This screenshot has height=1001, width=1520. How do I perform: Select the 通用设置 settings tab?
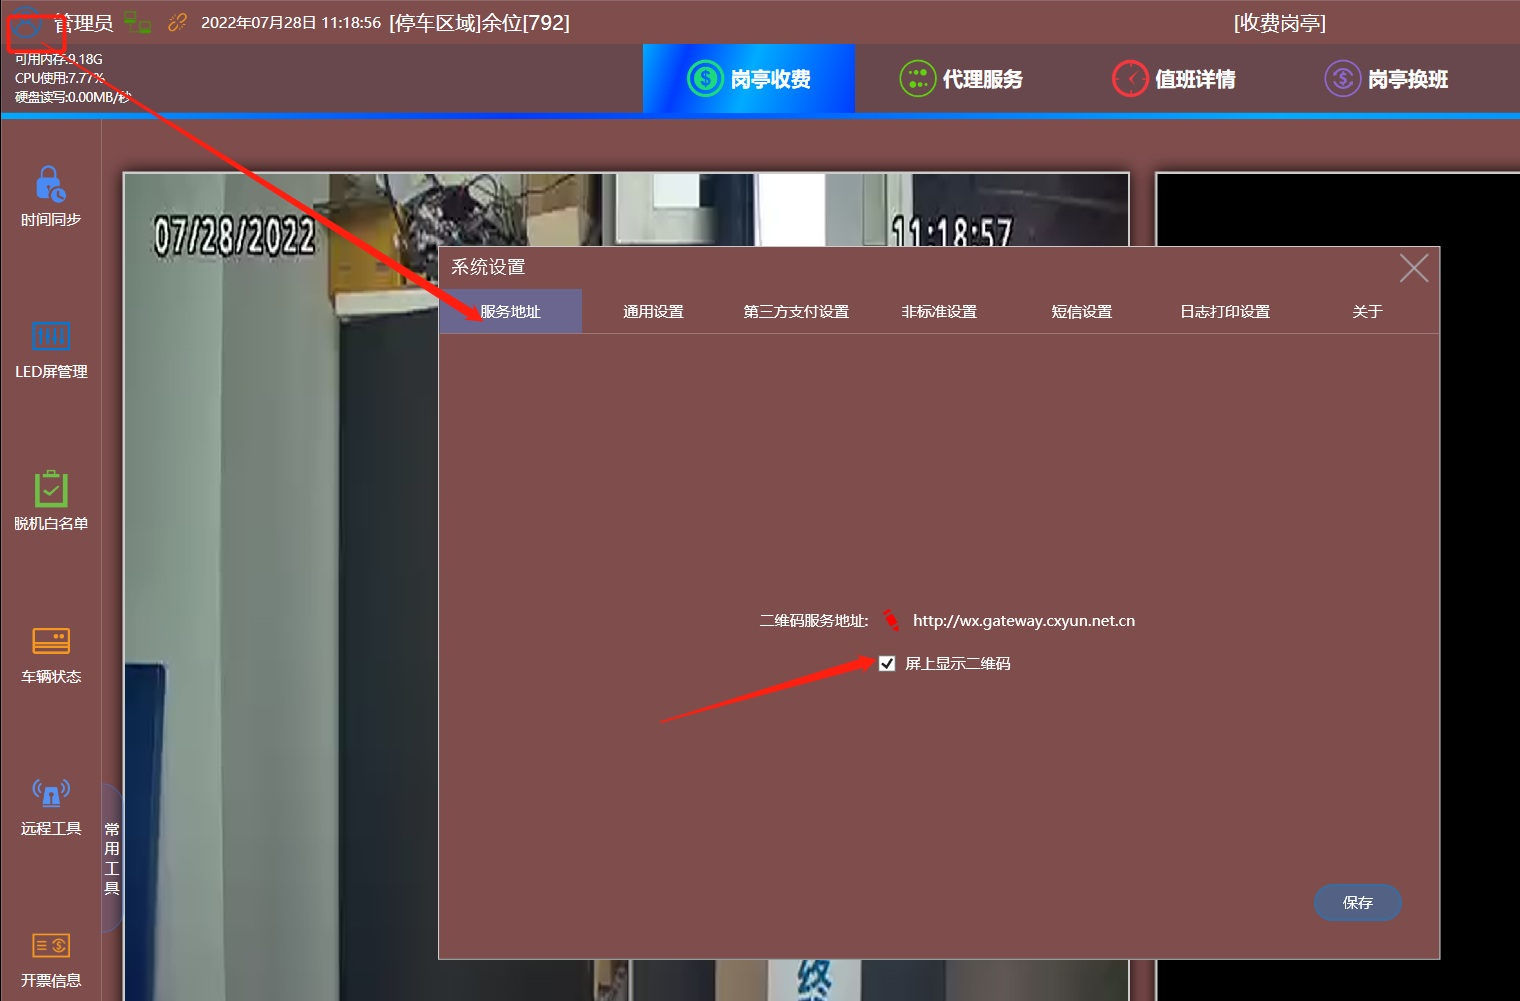pos(653,311)
